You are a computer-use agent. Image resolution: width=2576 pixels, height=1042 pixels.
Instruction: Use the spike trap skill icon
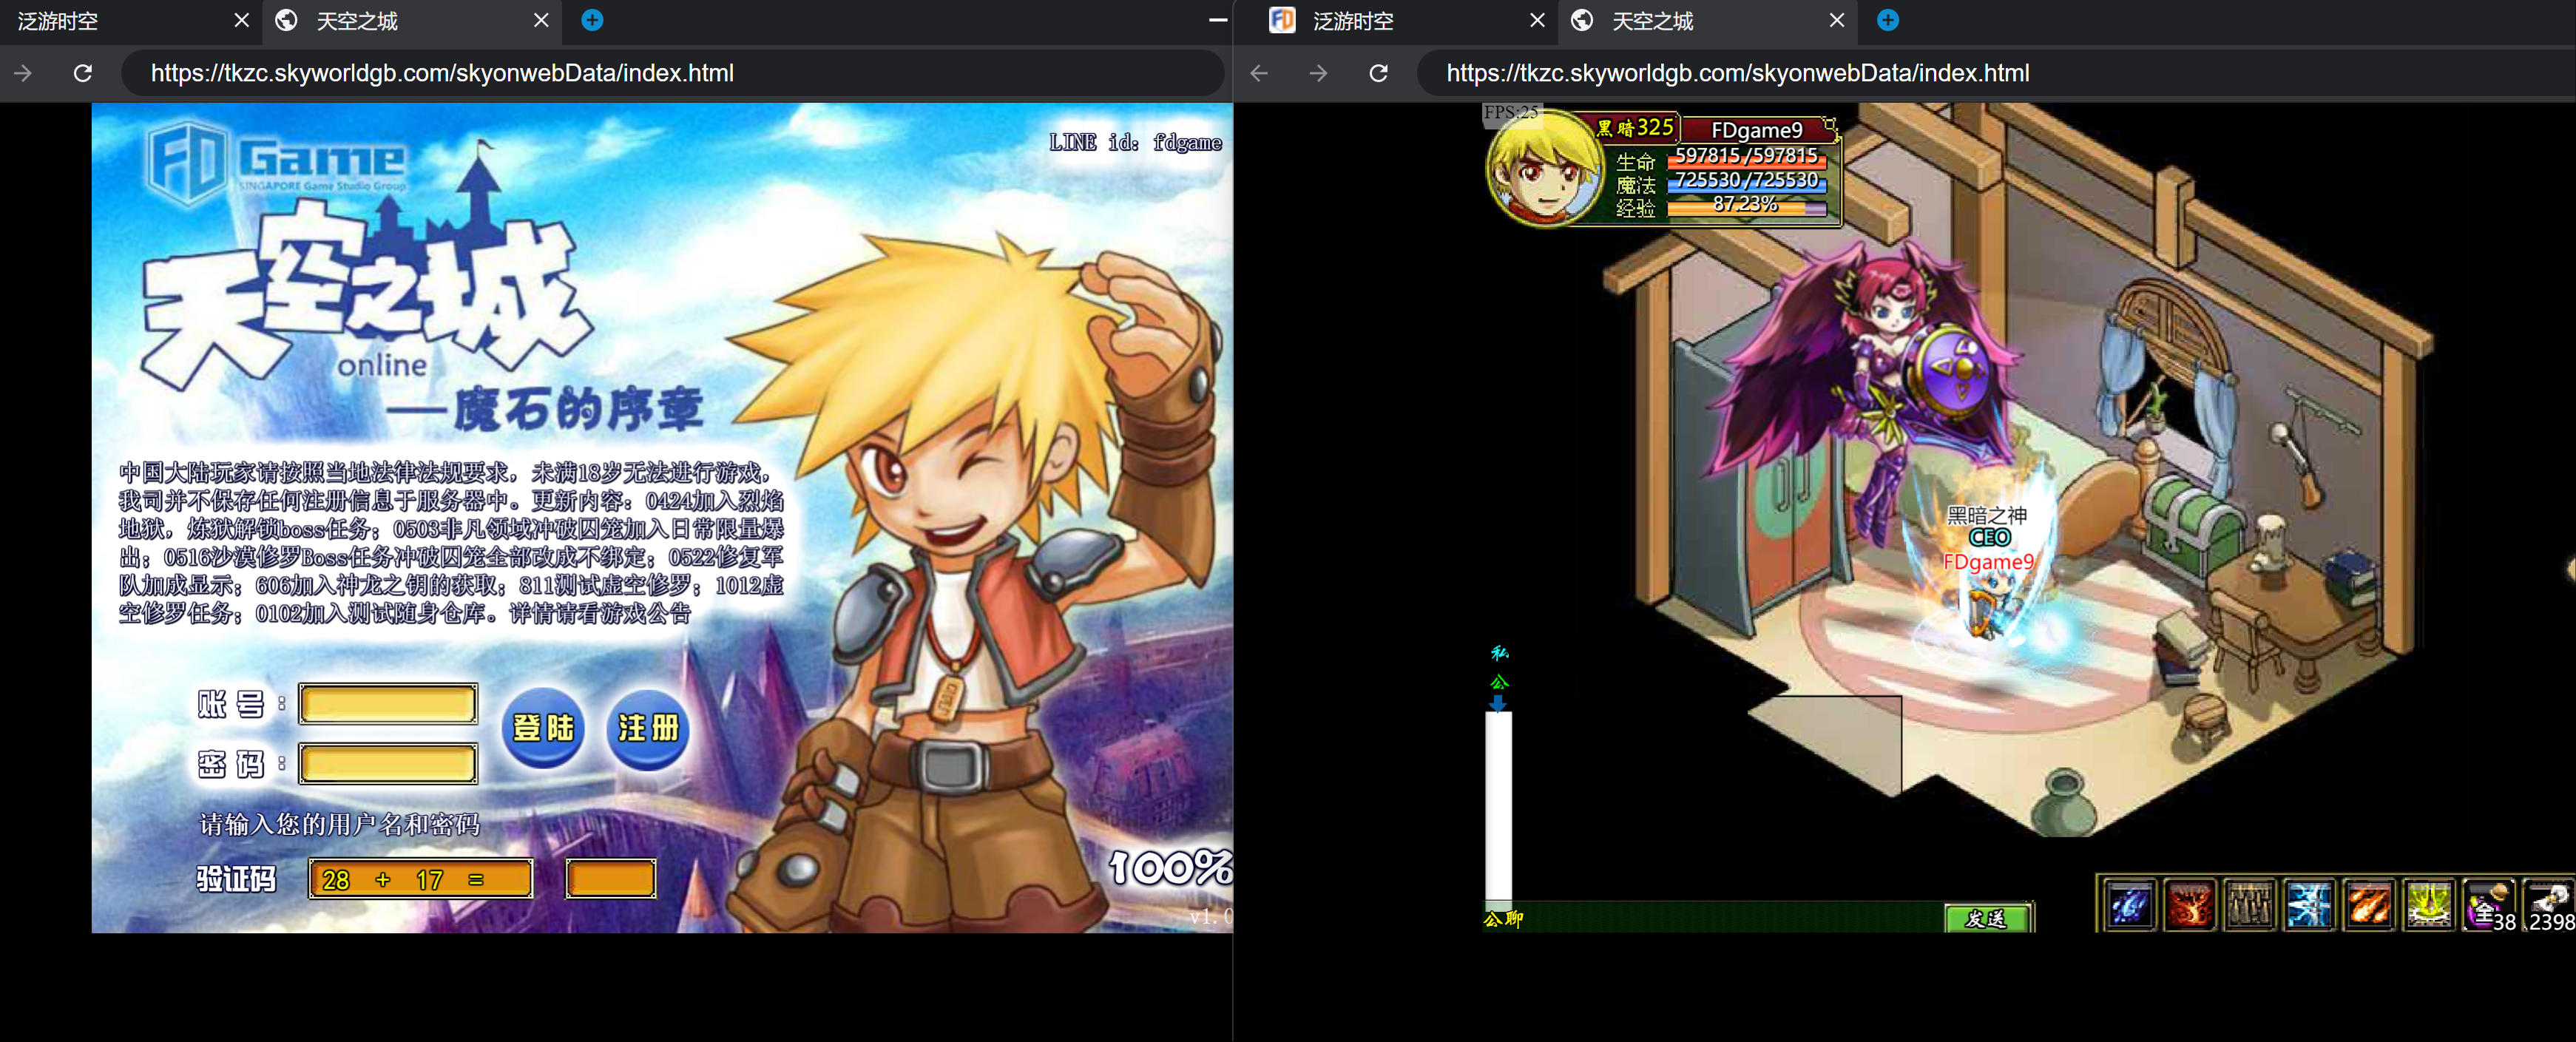pyautogui.click(x=2249, y=906)
